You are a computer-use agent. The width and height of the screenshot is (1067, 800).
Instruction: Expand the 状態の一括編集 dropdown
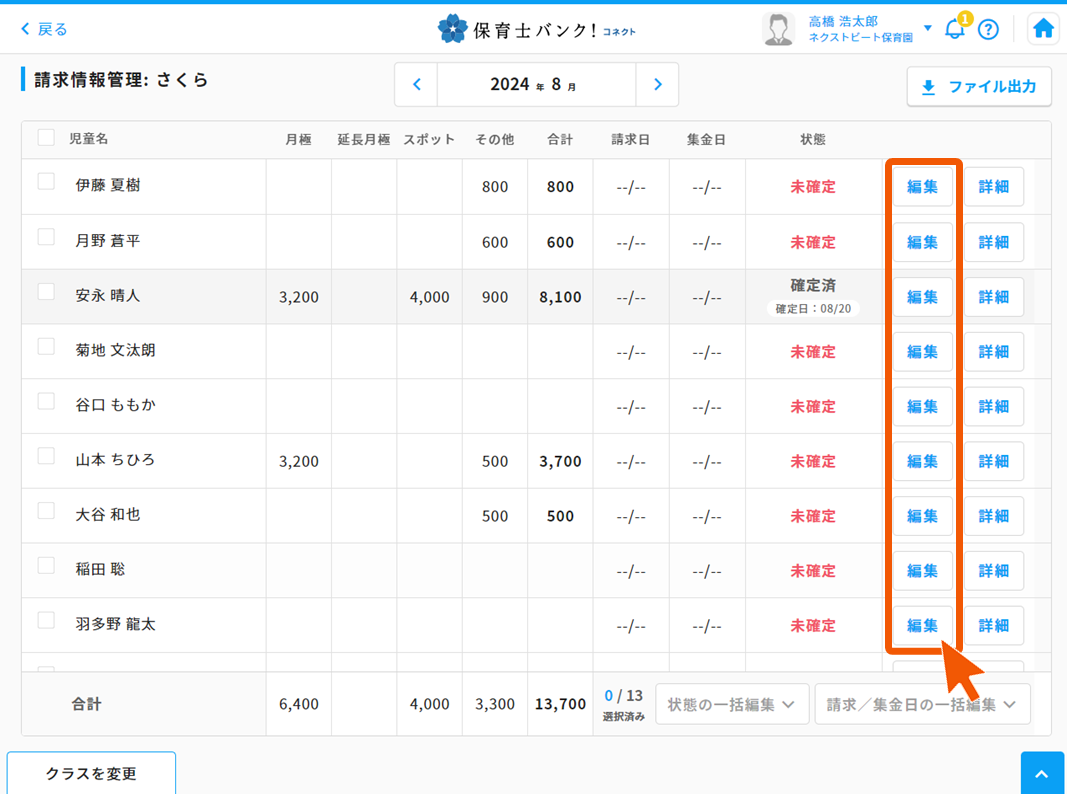click(x=732, y=704)
